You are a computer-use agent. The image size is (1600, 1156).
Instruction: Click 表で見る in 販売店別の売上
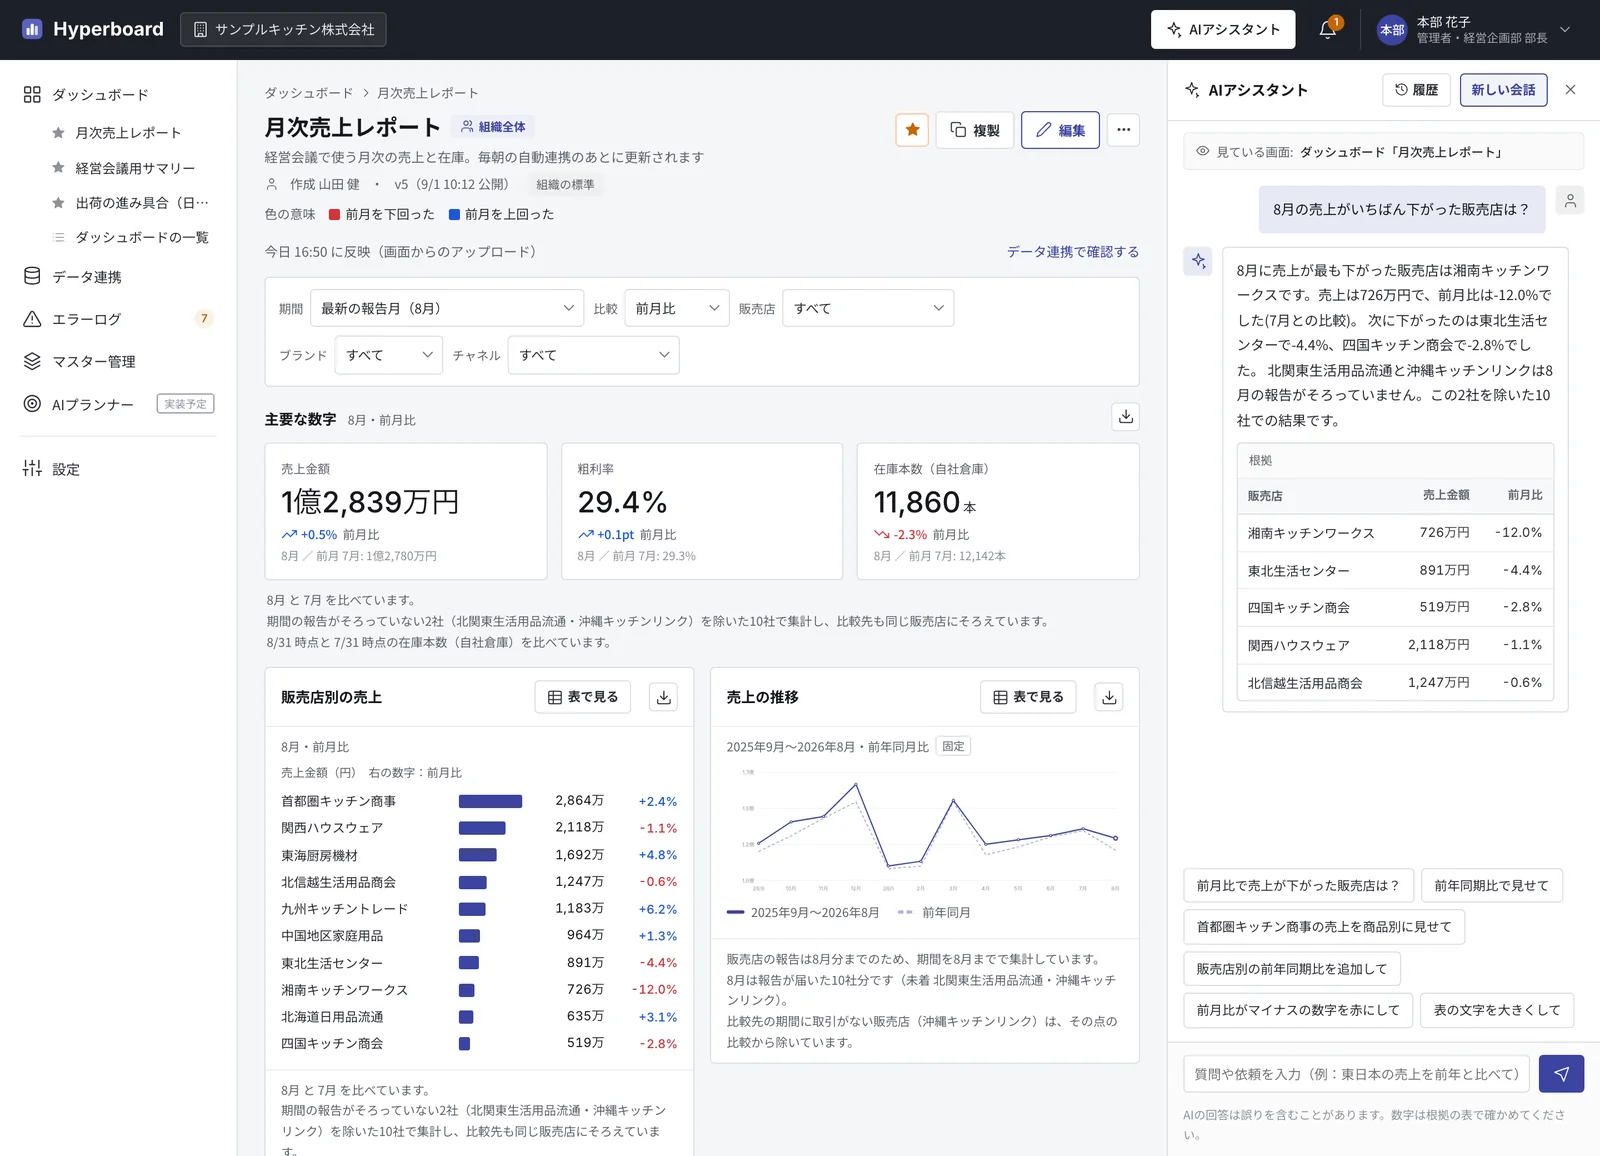[x=583, y=697]
